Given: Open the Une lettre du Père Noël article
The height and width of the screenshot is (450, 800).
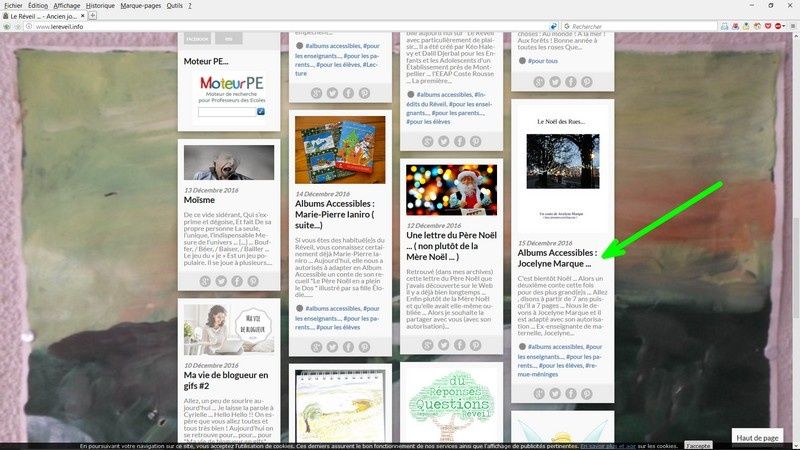Looking at the screenshot, I should 451,246.
